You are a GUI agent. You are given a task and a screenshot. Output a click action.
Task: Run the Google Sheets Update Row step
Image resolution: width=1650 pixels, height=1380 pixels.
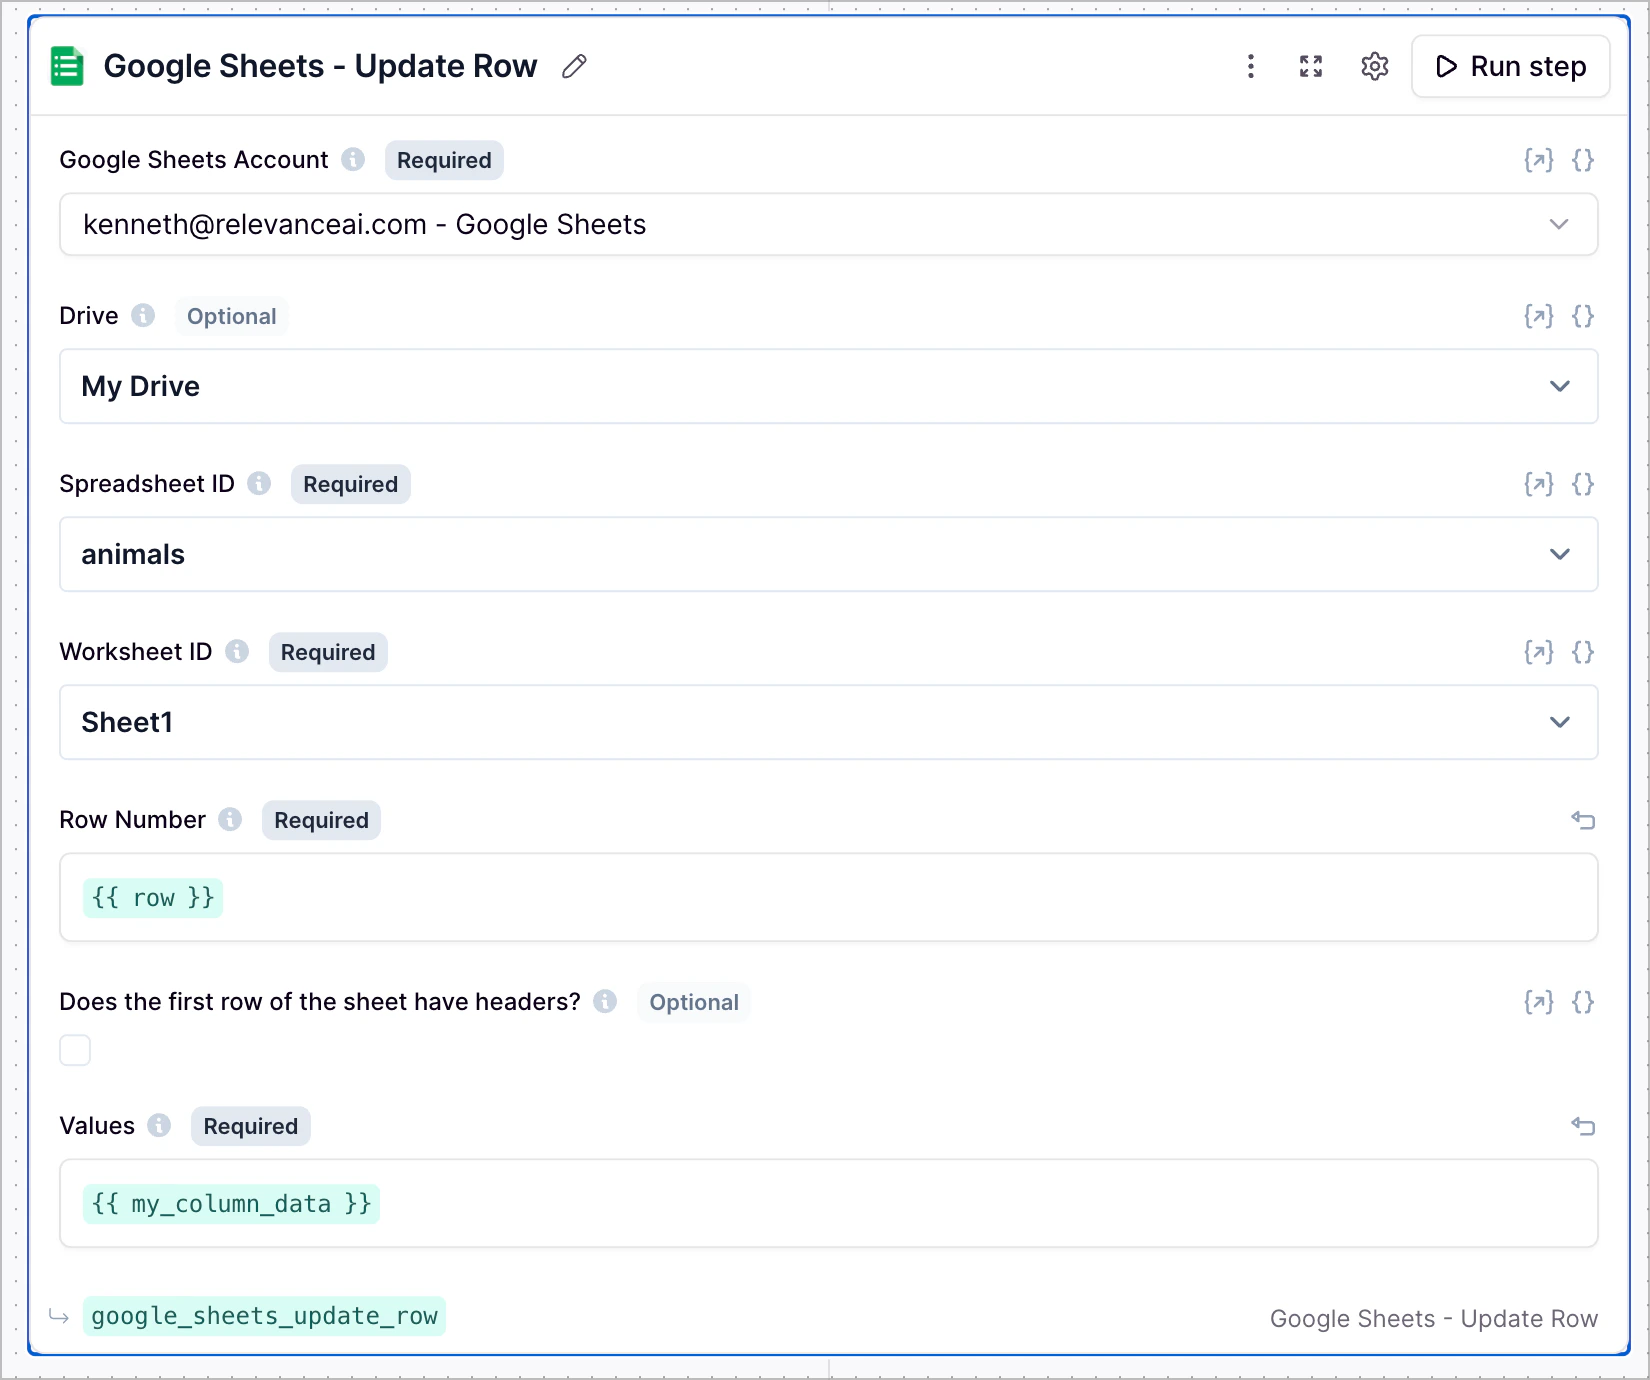1510,66
